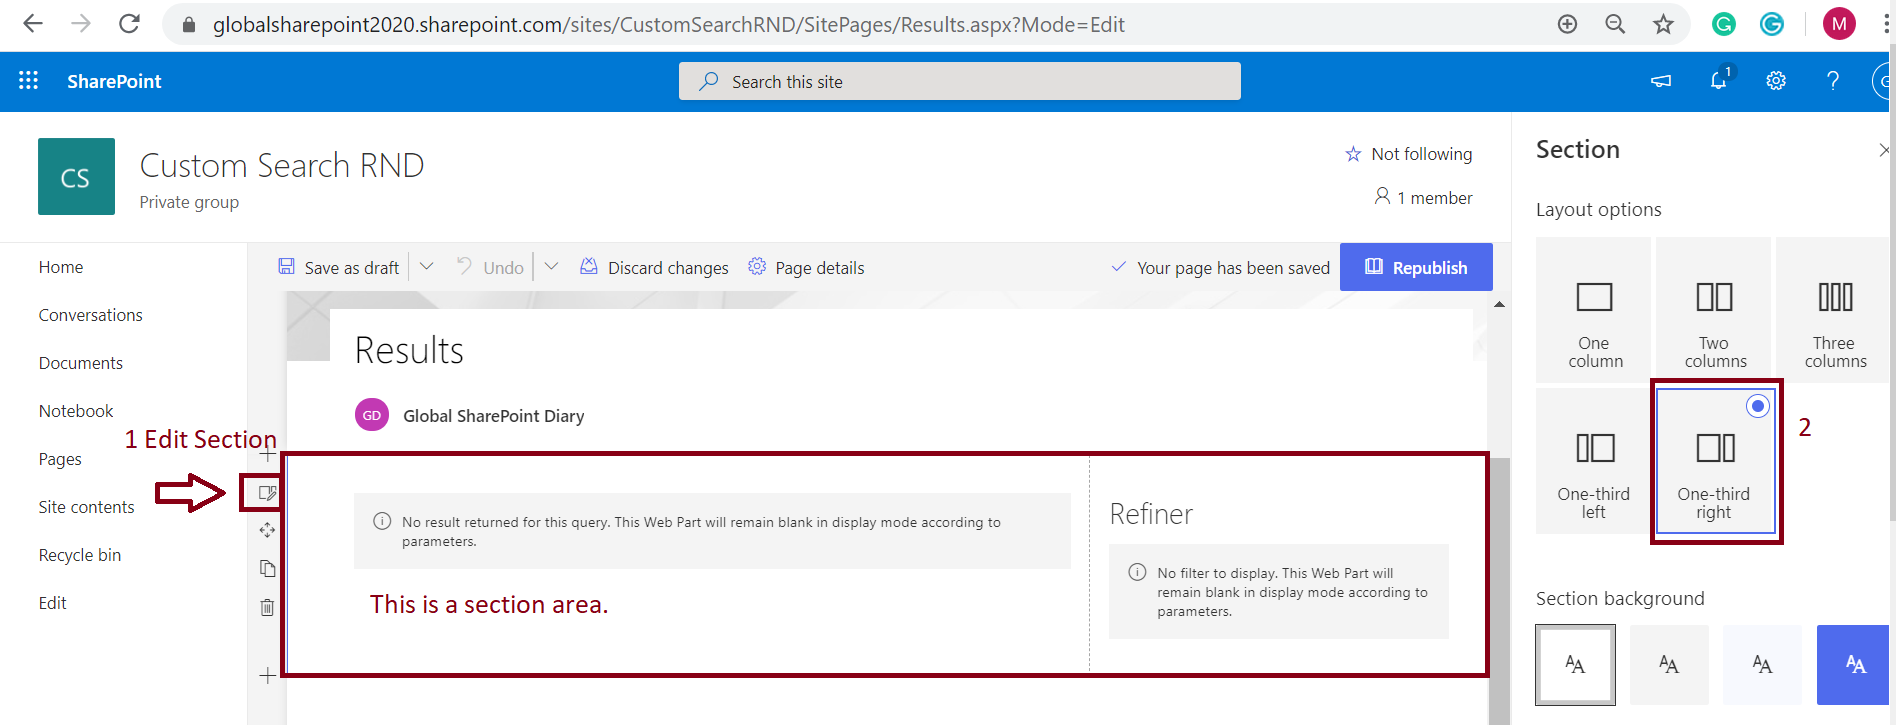
Task: Click the Undo button
Action: [490, 267]
